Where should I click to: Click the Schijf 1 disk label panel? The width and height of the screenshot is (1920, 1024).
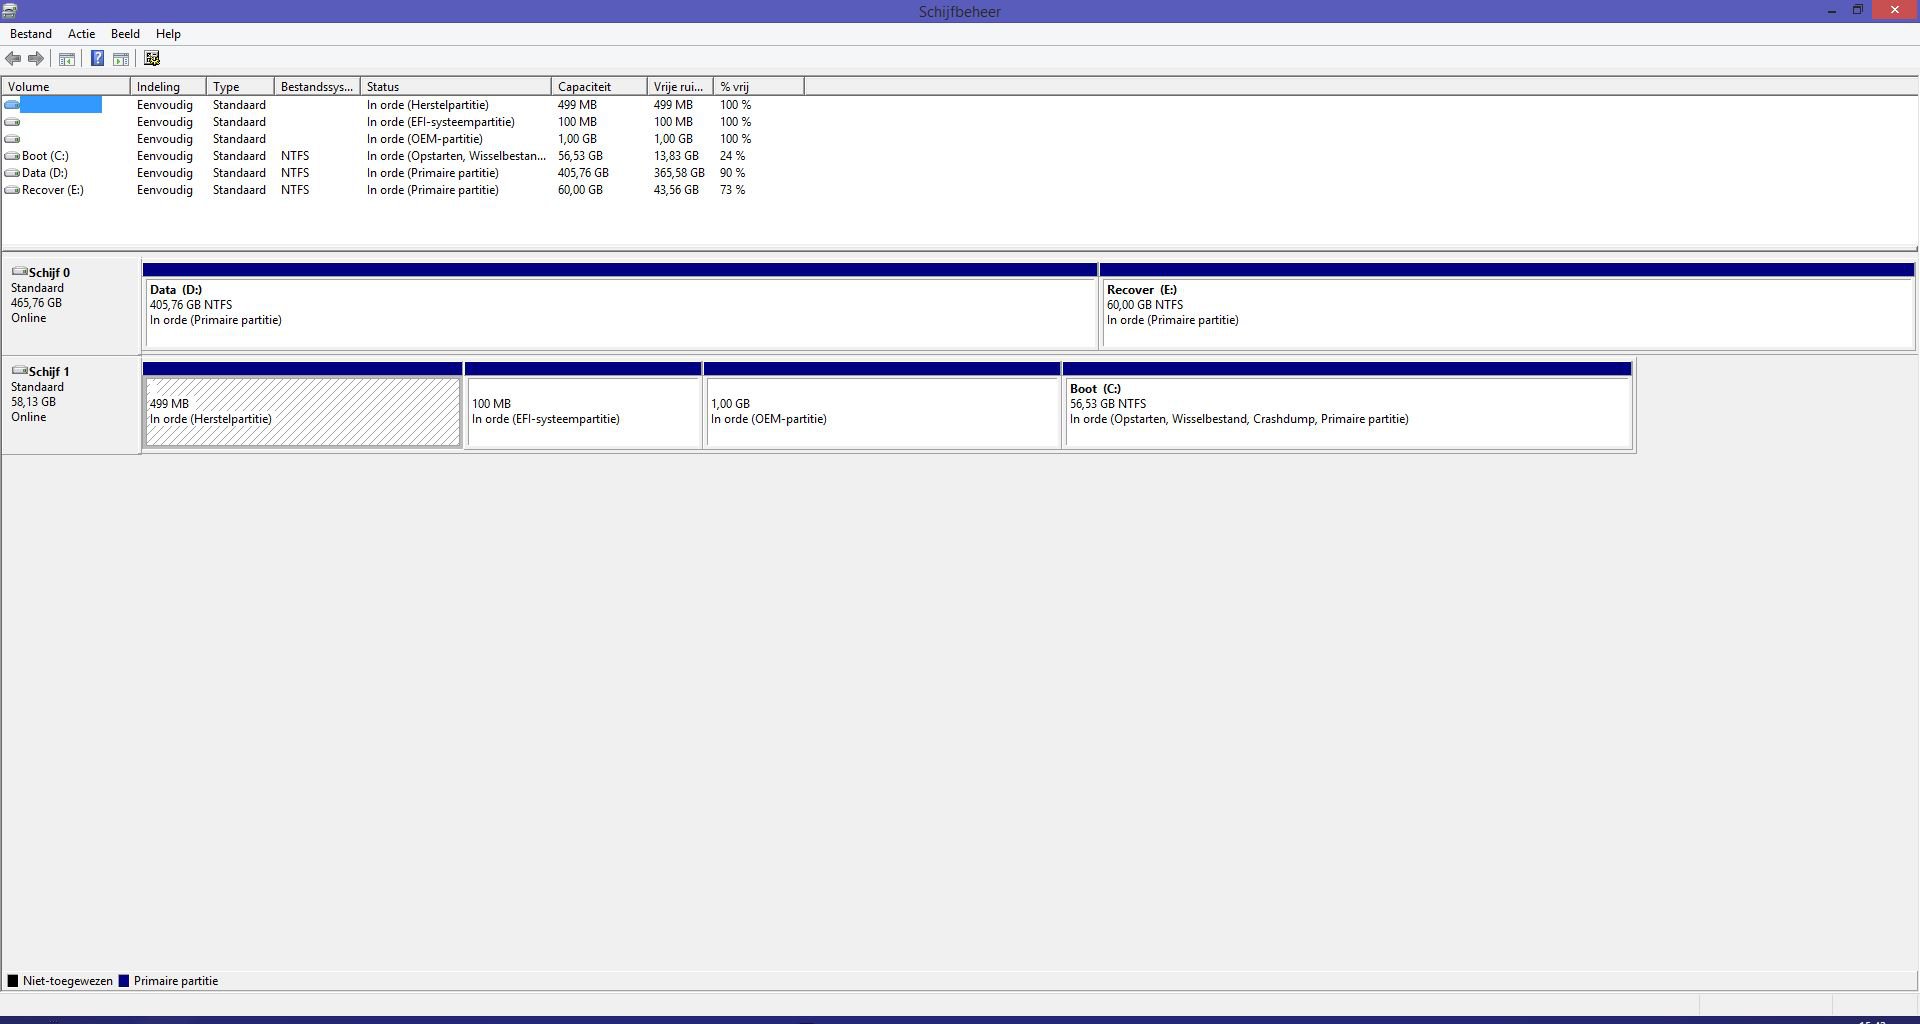(x=71, y=405)
